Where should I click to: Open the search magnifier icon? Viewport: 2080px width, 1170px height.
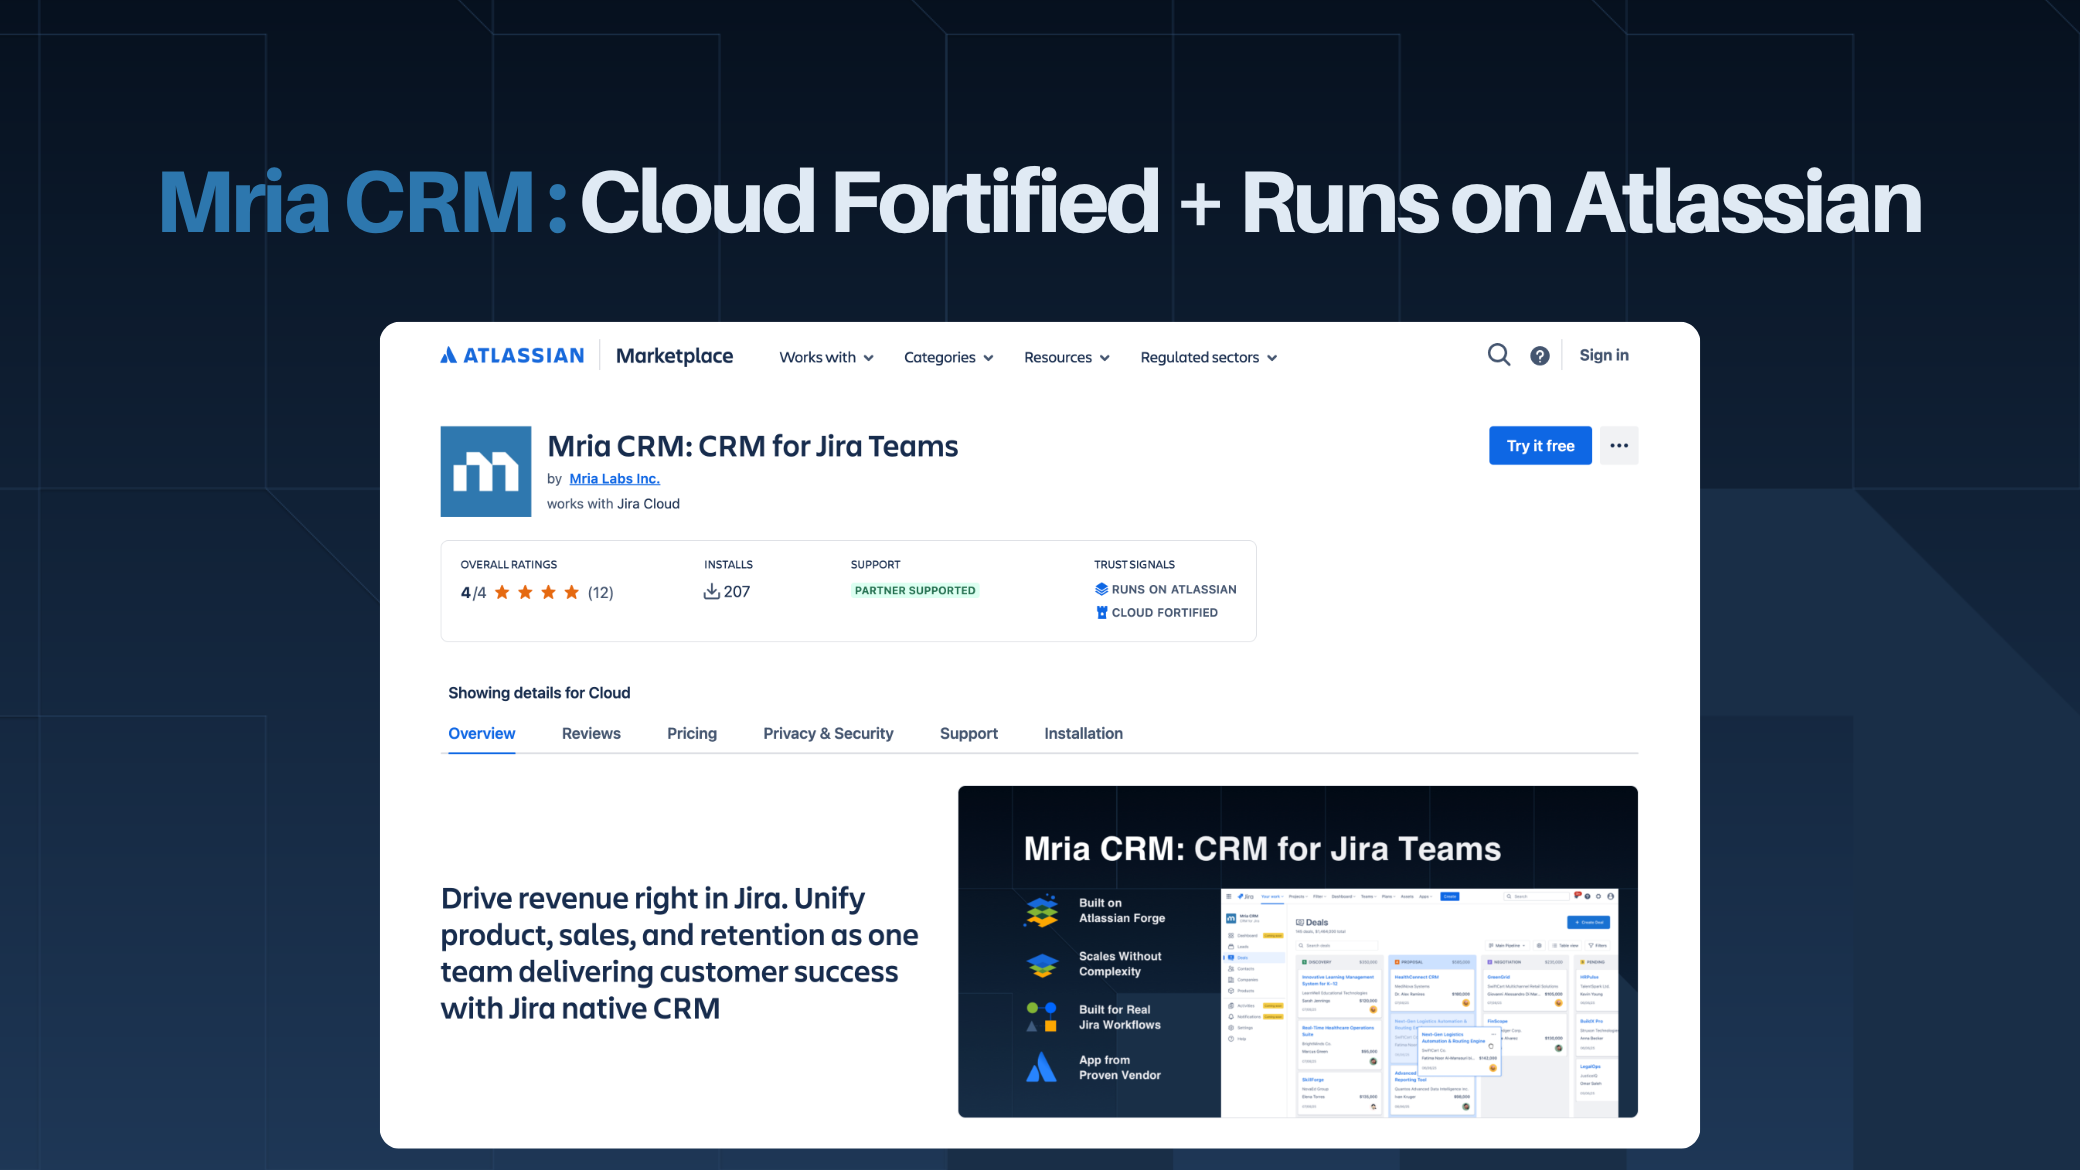click(x=1498, y=355)
